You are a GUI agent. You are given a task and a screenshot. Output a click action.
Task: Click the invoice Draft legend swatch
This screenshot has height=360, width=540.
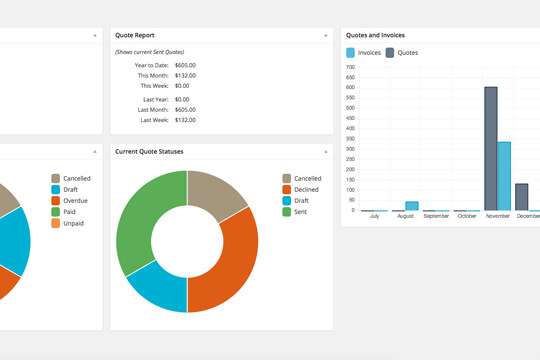(55, 189)
